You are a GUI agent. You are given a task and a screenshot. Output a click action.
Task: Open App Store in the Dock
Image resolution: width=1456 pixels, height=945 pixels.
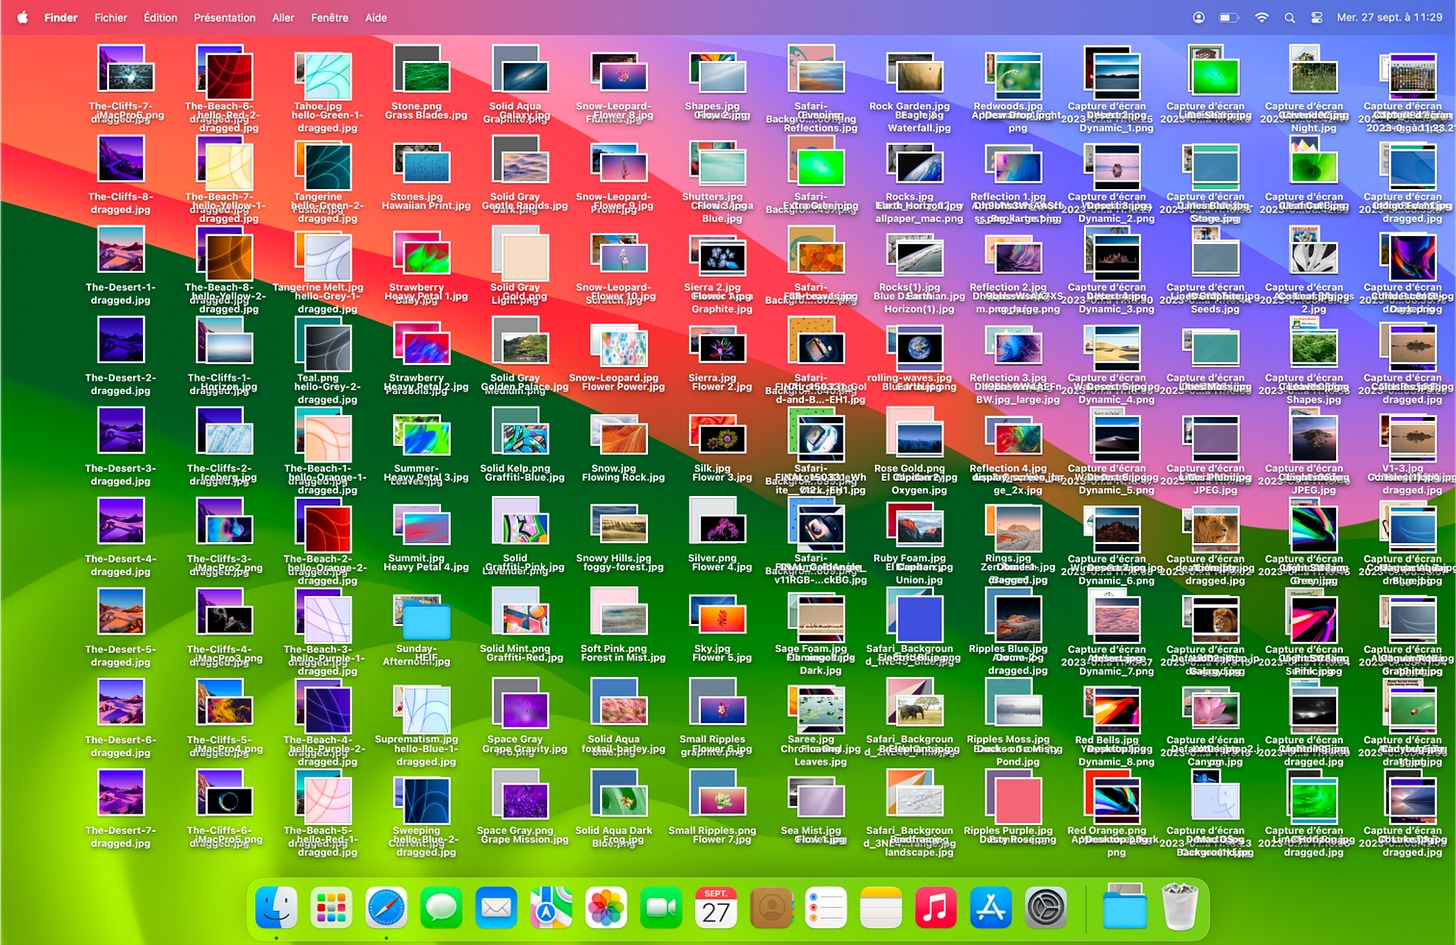click(991, 908)
